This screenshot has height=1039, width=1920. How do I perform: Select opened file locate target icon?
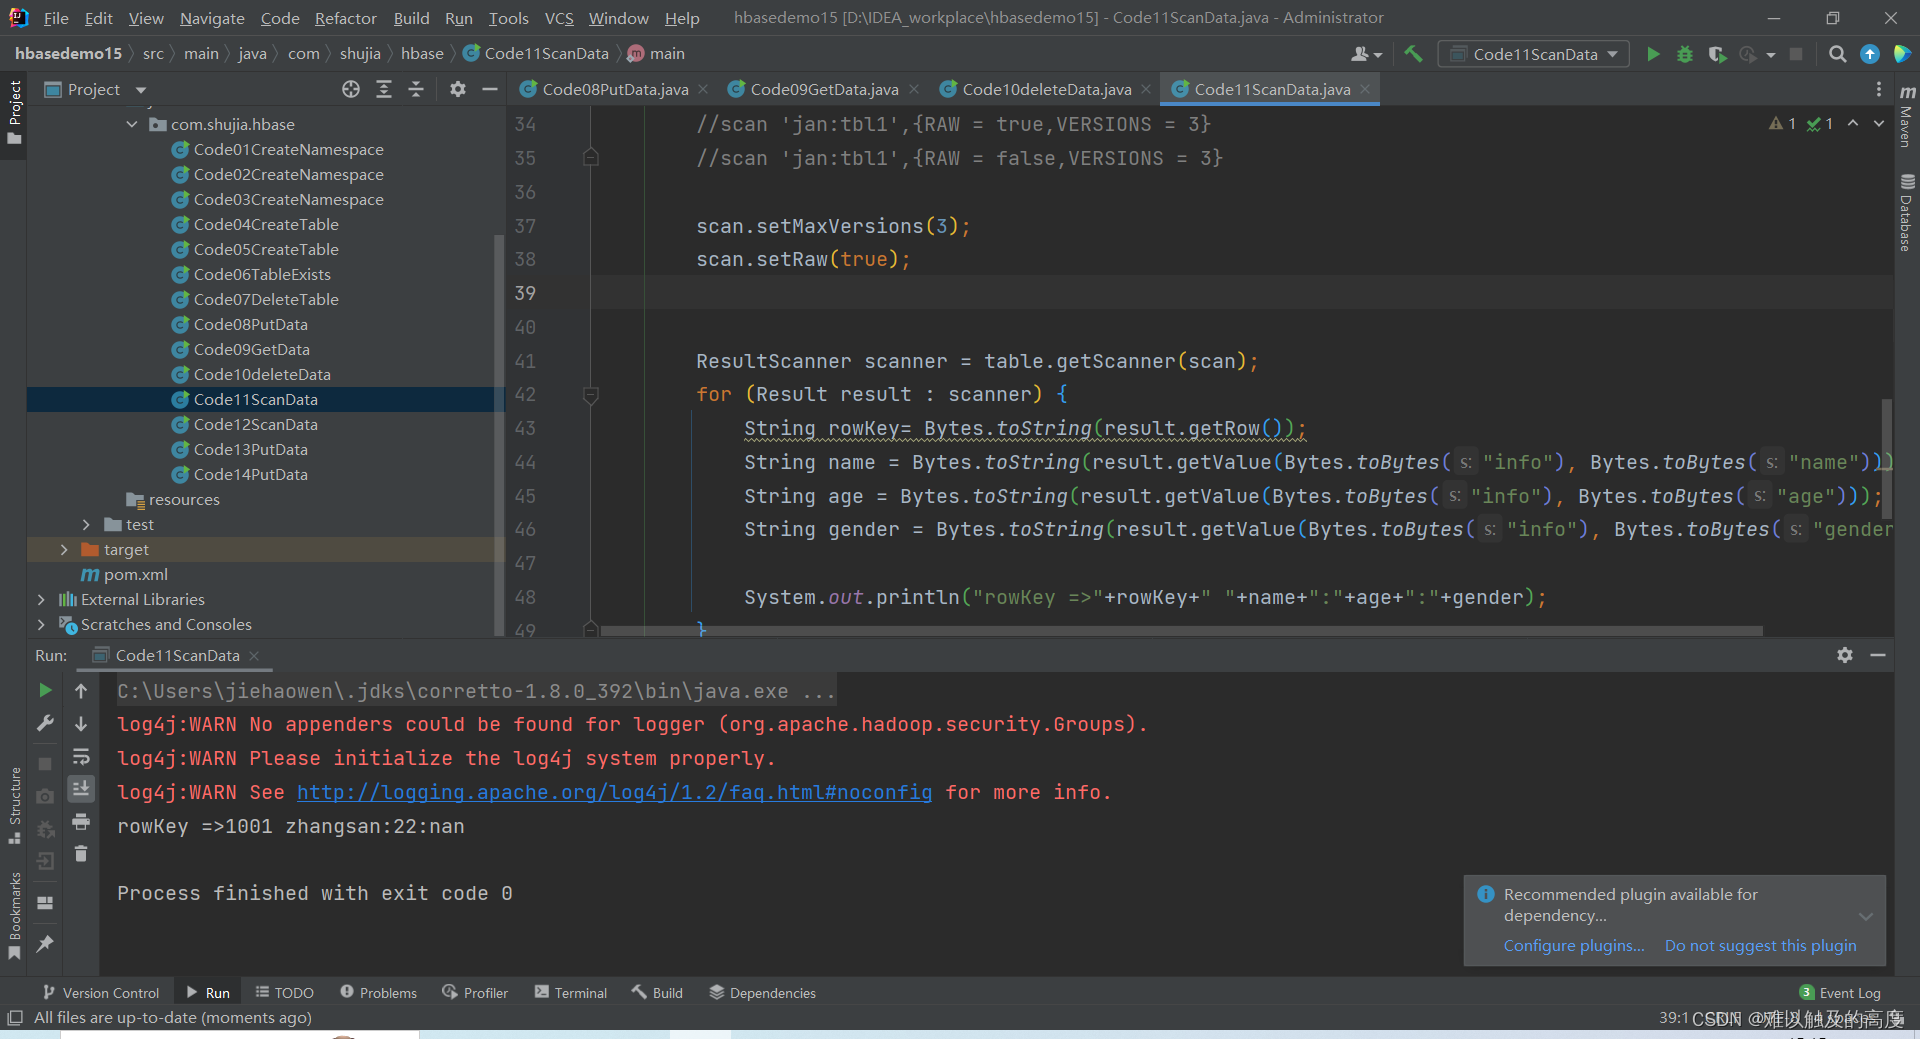click(351, 90)
